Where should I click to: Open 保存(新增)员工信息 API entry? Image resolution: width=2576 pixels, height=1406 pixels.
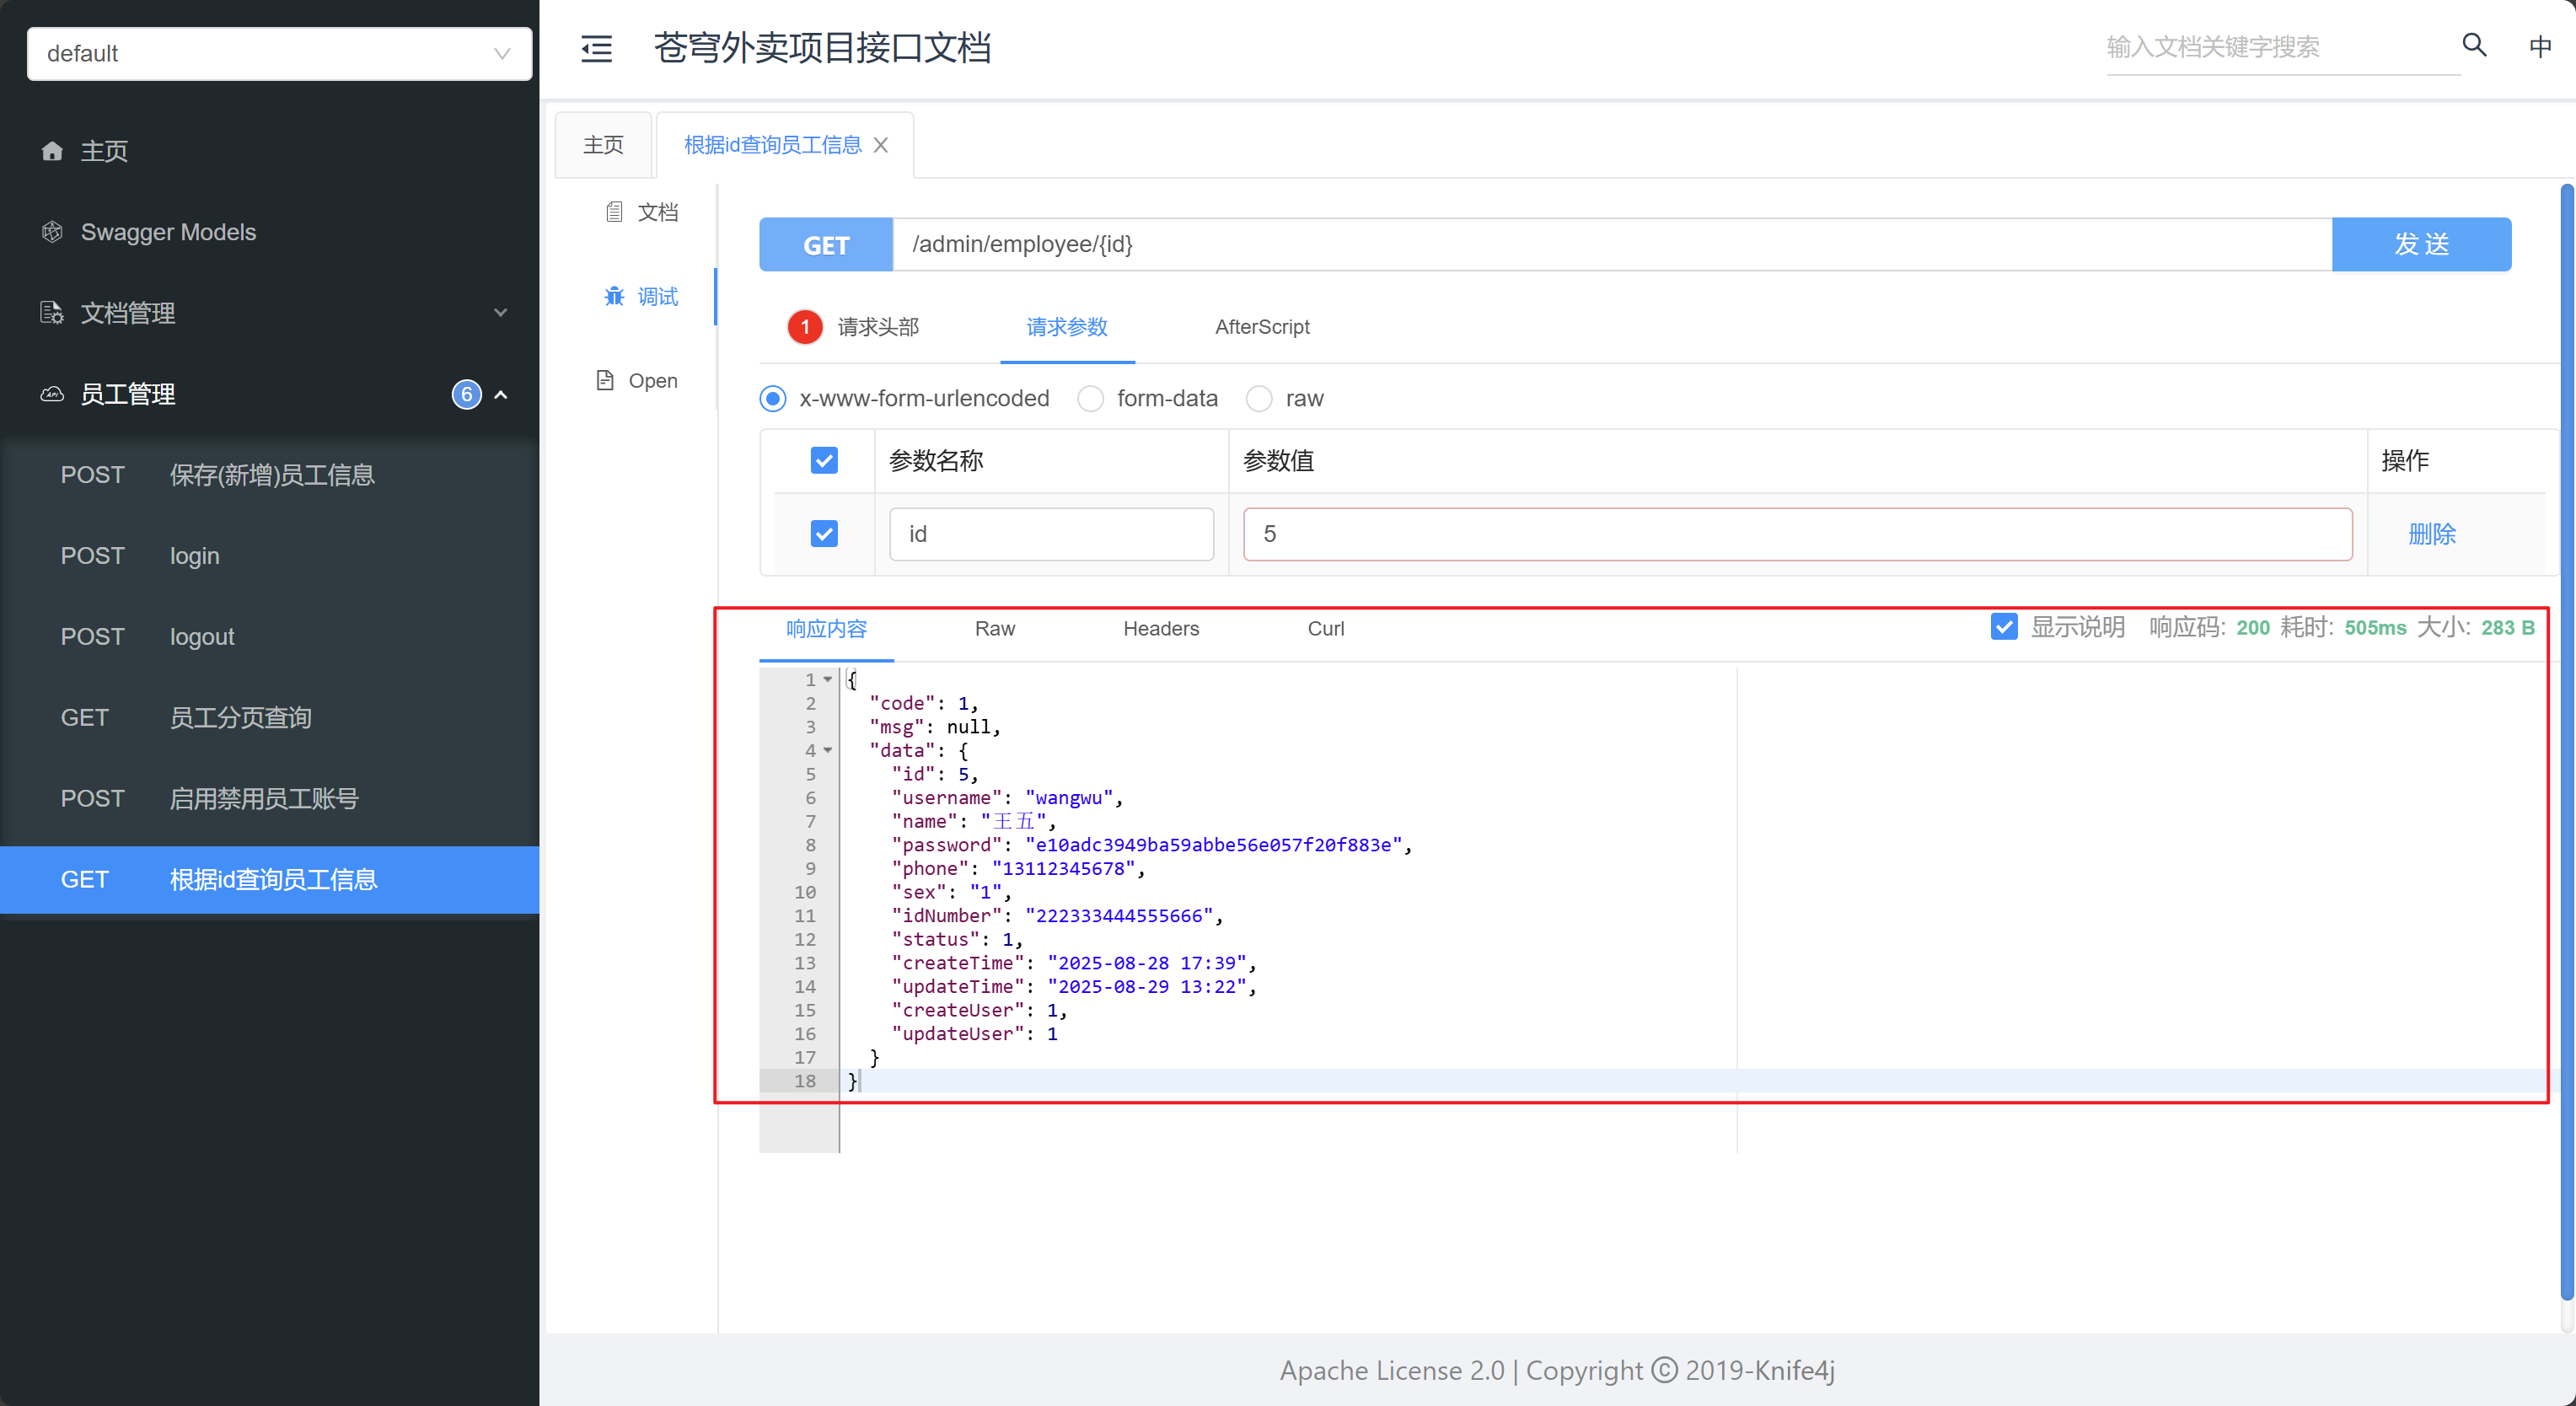point(270,475)
